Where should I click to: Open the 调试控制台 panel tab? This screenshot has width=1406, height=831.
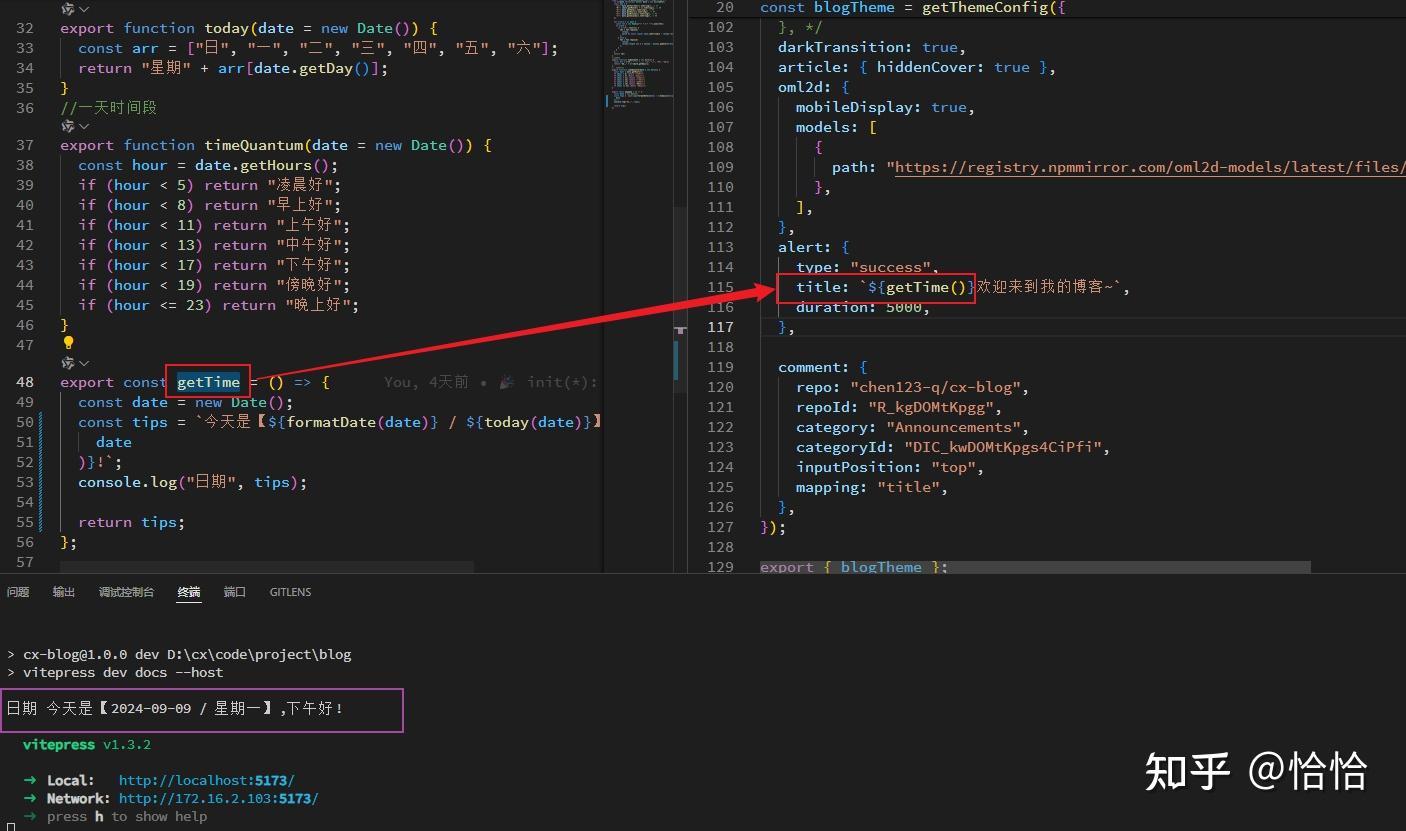(x=126, y=592)
